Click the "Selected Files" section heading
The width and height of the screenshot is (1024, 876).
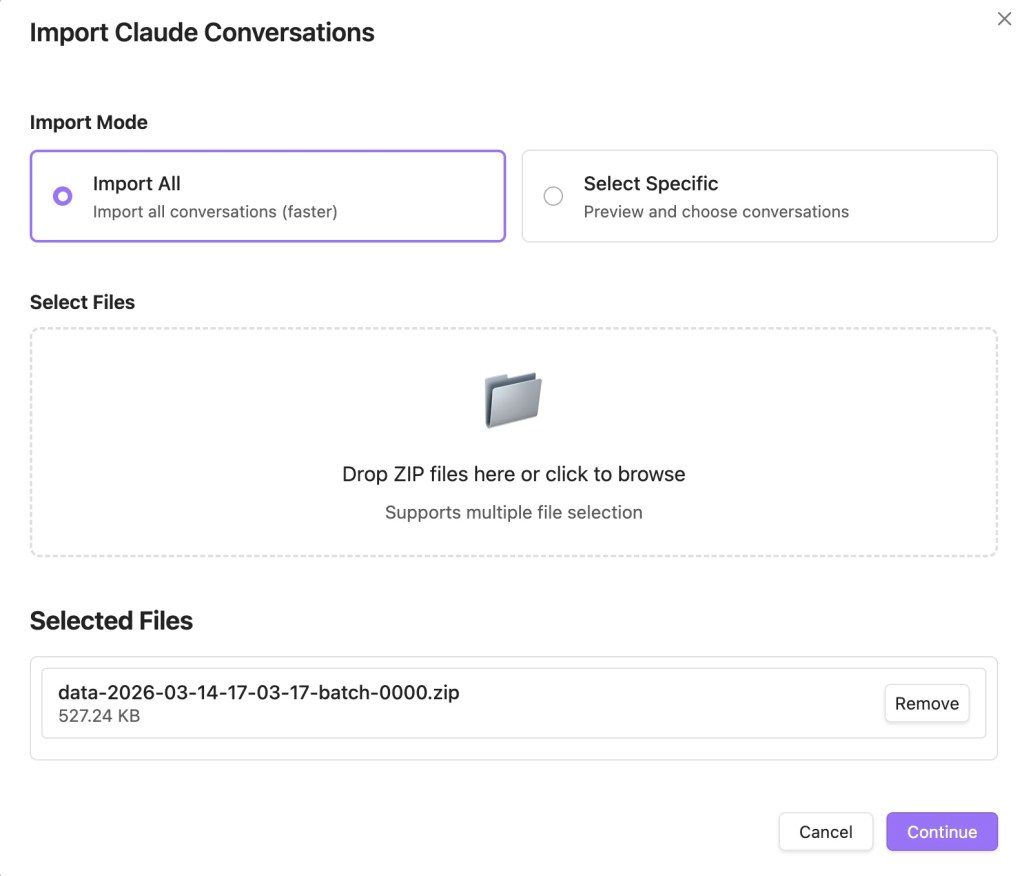111,621
